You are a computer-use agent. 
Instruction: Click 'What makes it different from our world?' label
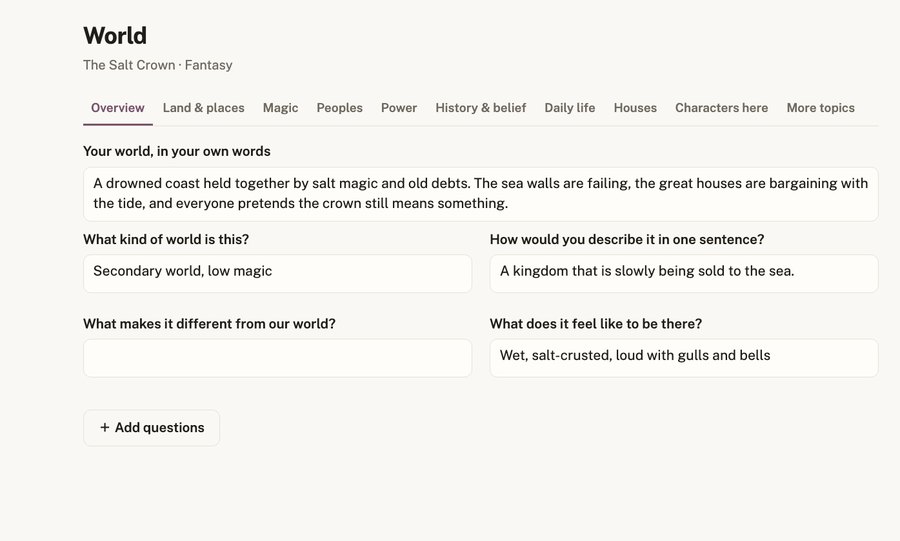click(209, 324)
